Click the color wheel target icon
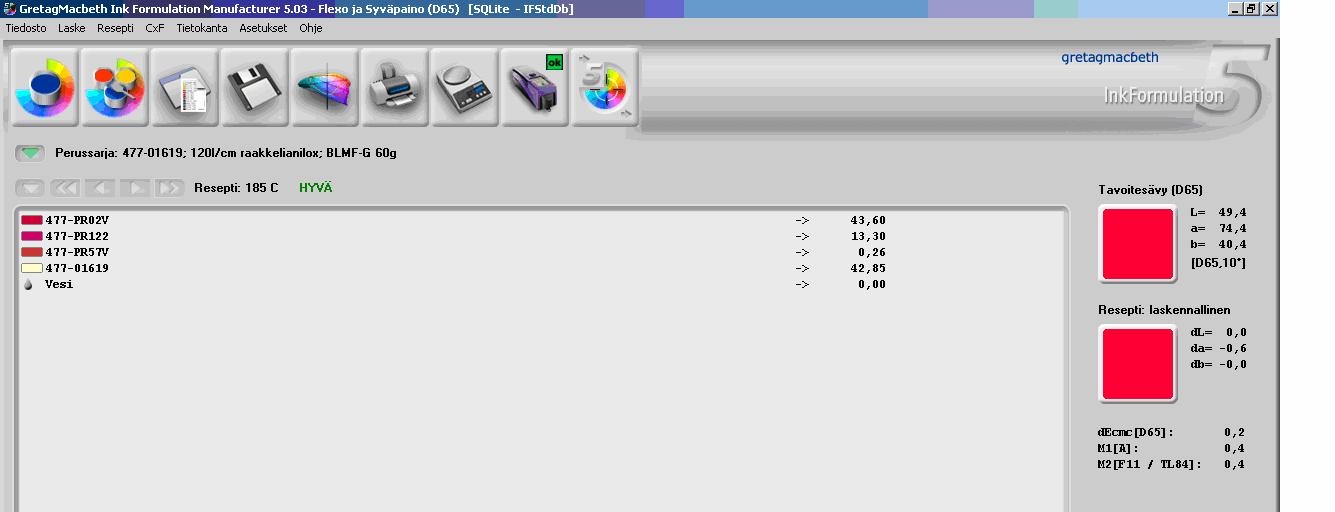The width and height of the screenshot is (1335, 512). [605, 88]
